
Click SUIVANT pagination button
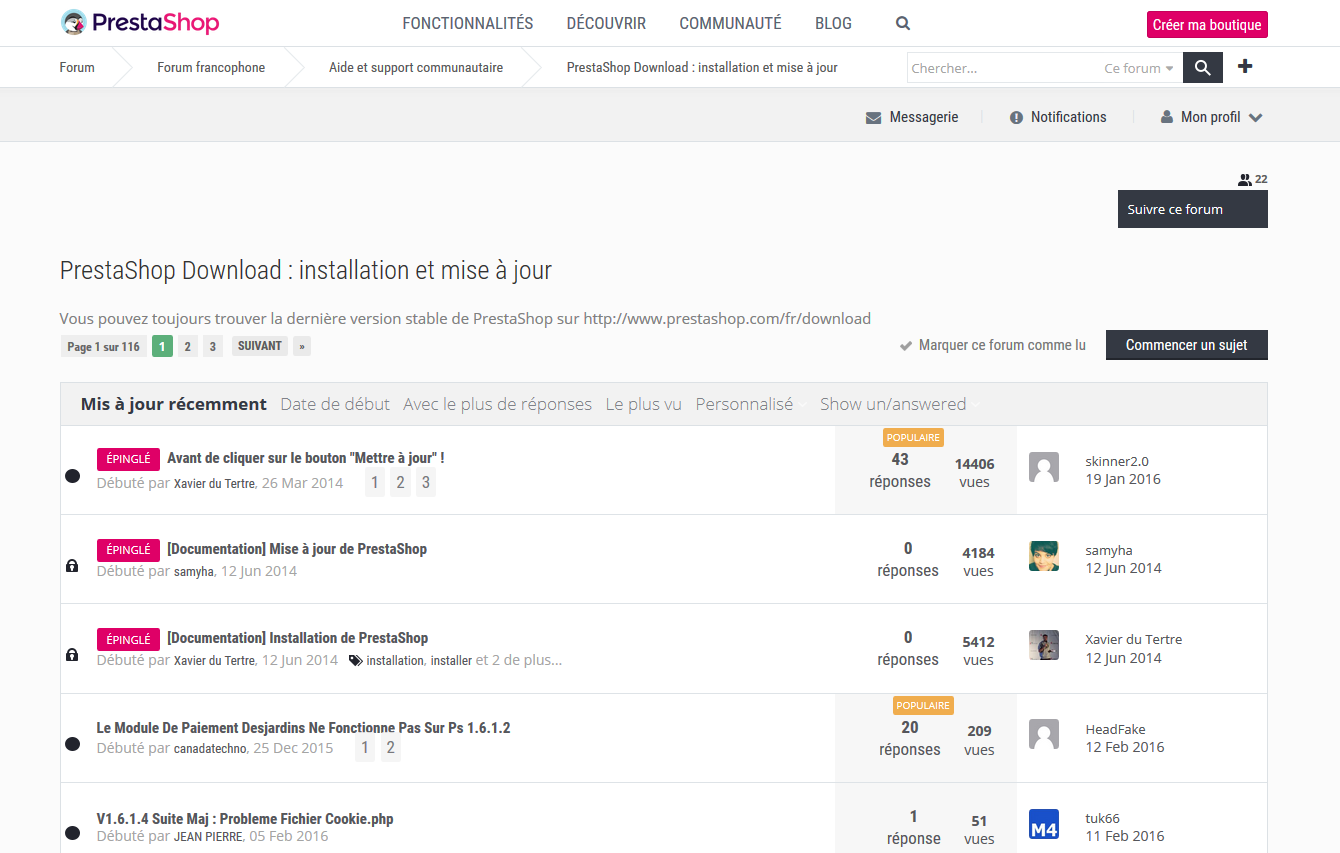[x=260, y=346]
